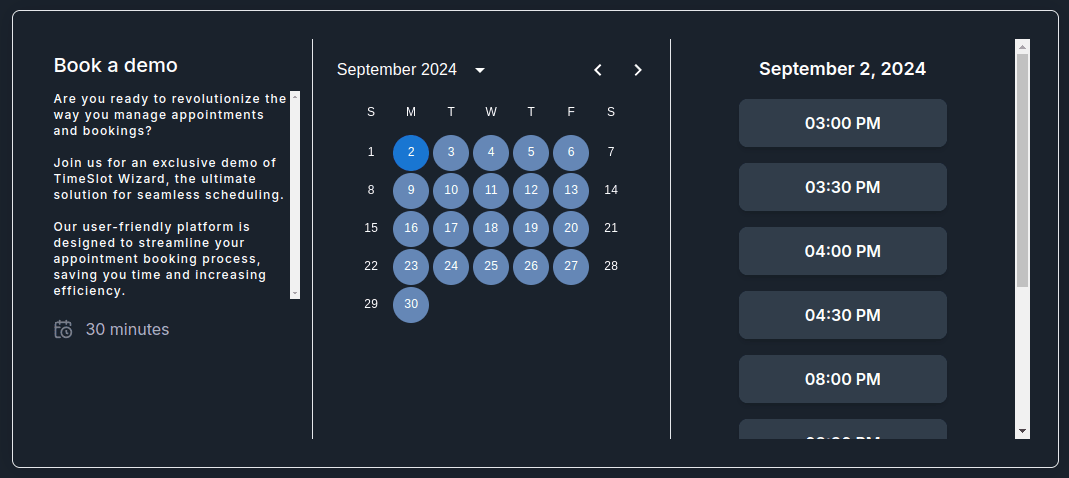1069x478 pixels.
Task: Reserve the 08:00 PM time slot
Action: tap(842, 379)
